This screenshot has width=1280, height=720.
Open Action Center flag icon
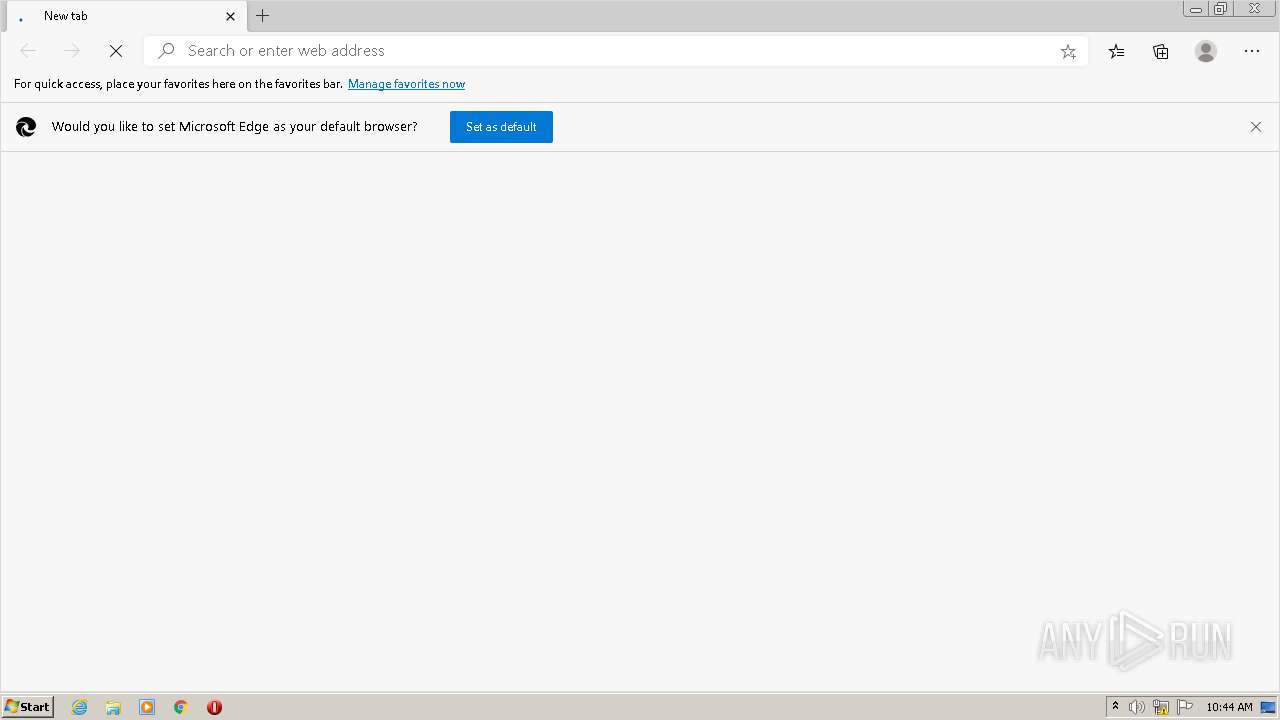coord(1185,707)
